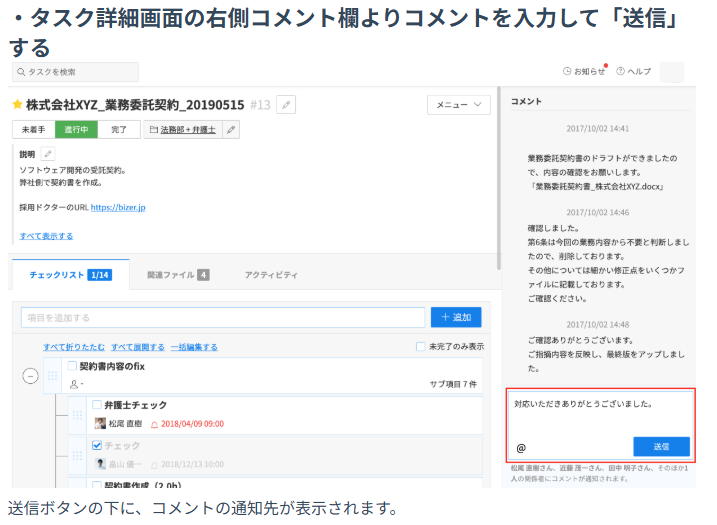
Task: Click the タスクを検索 search field
Action: click(x=75, y=72)
